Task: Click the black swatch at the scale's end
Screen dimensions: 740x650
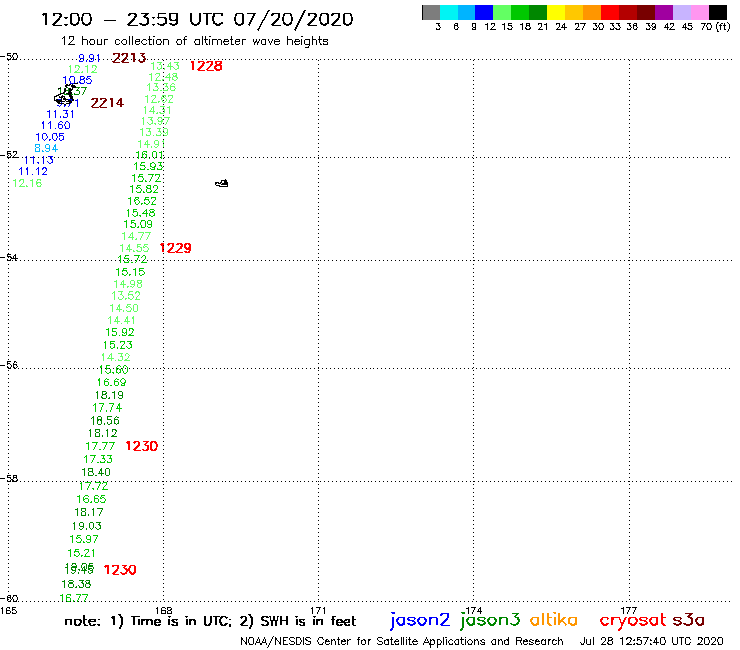Action: click(x=717, y=12)
